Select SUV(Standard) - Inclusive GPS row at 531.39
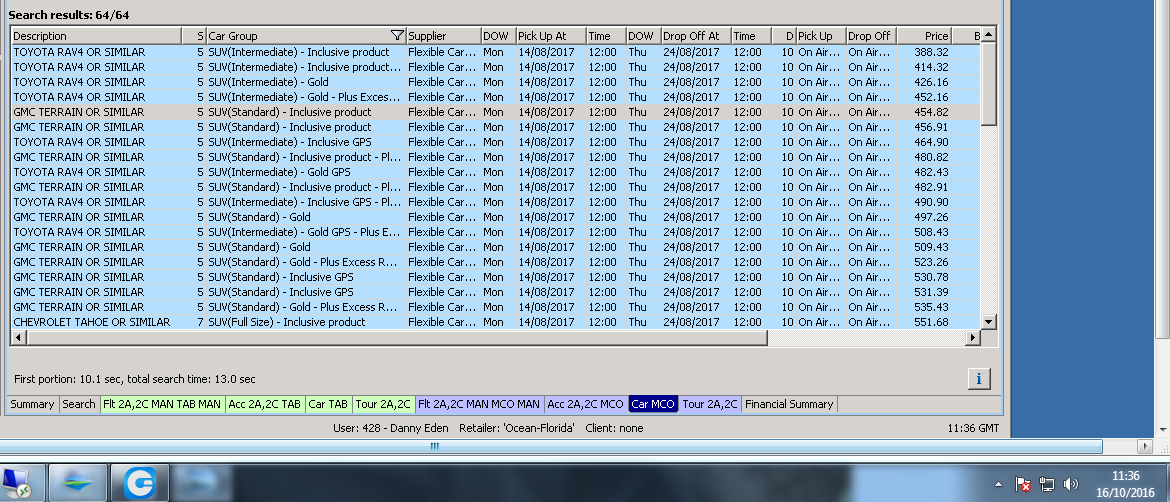Viewport: 1170px width, 502px height. [x=495, y=292]
